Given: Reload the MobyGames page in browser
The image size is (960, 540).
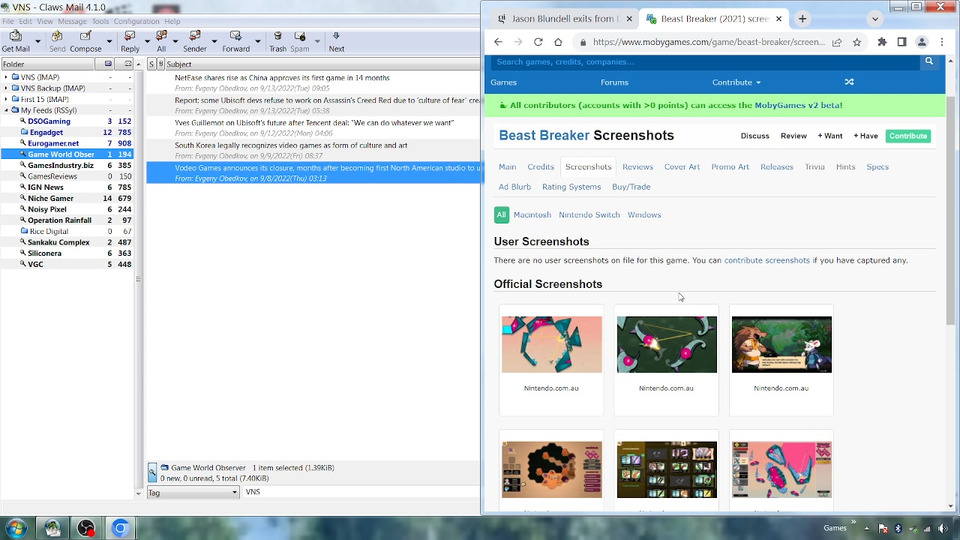Looking at the screenshot, I should [x=538, y=42].
